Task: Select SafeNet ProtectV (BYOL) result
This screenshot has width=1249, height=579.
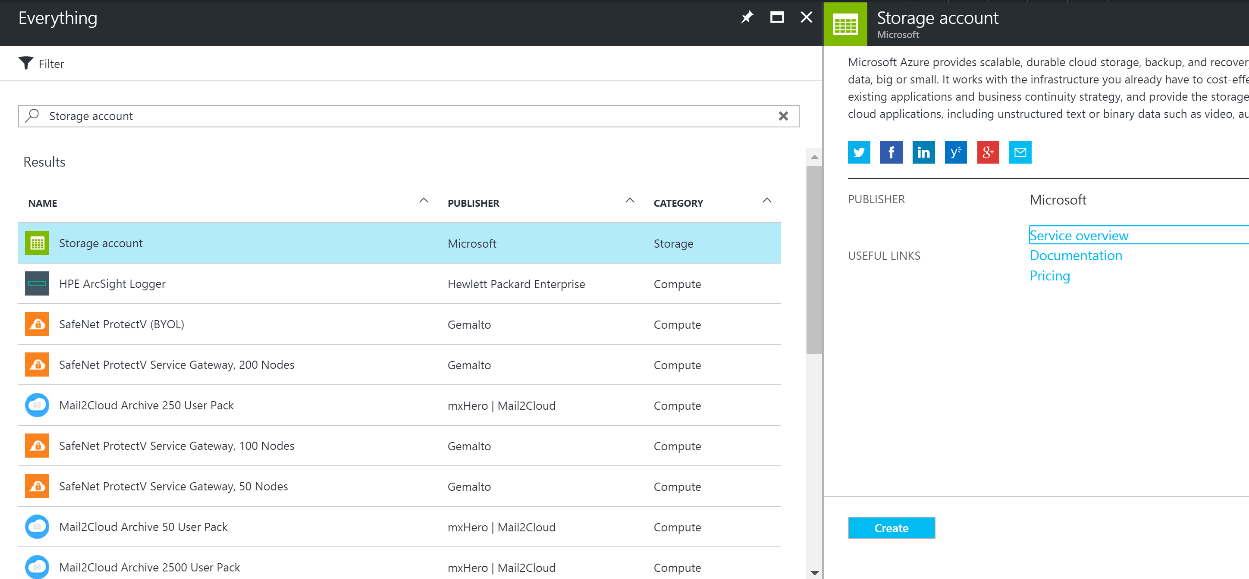Action: click(x=399, y=324)
